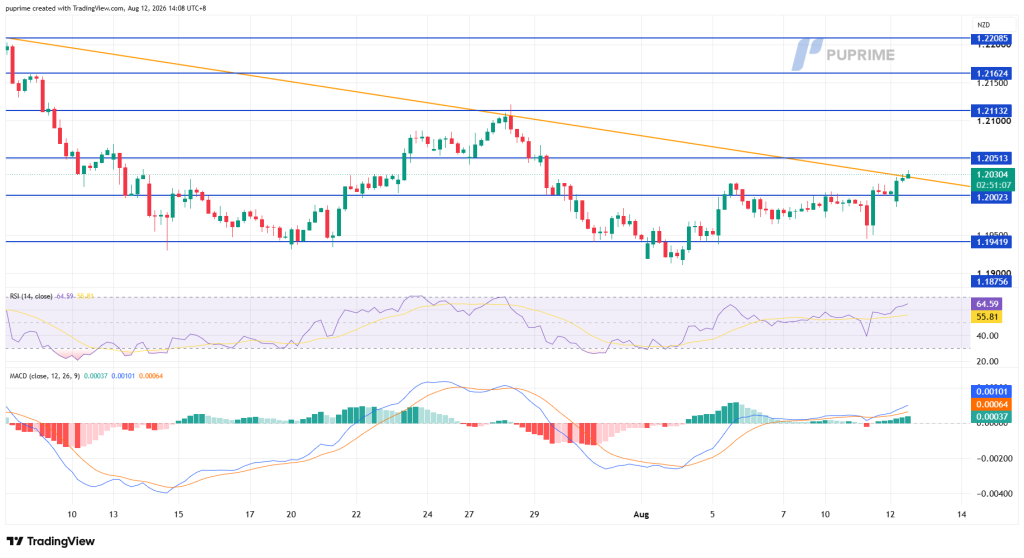The width and height of the screenshot is (1024, 558).
Task: Select the 1.21624 price level tag
Action: (991, 73)
